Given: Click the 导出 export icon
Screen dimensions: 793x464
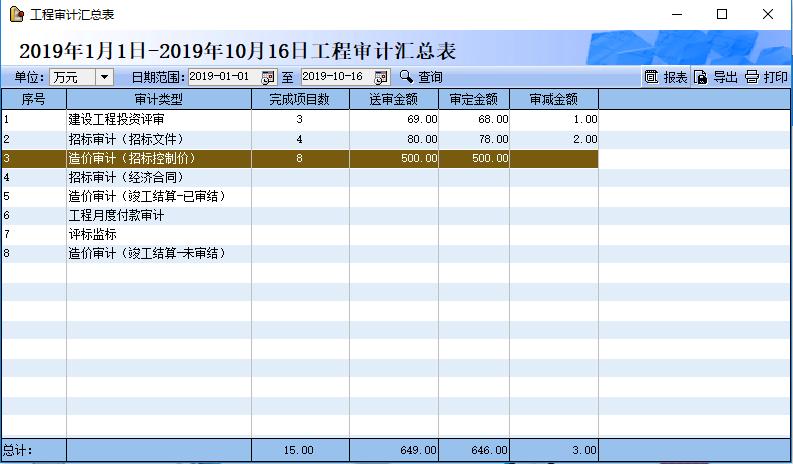Looking at the screenshot, I should click(x=701, y=77).
